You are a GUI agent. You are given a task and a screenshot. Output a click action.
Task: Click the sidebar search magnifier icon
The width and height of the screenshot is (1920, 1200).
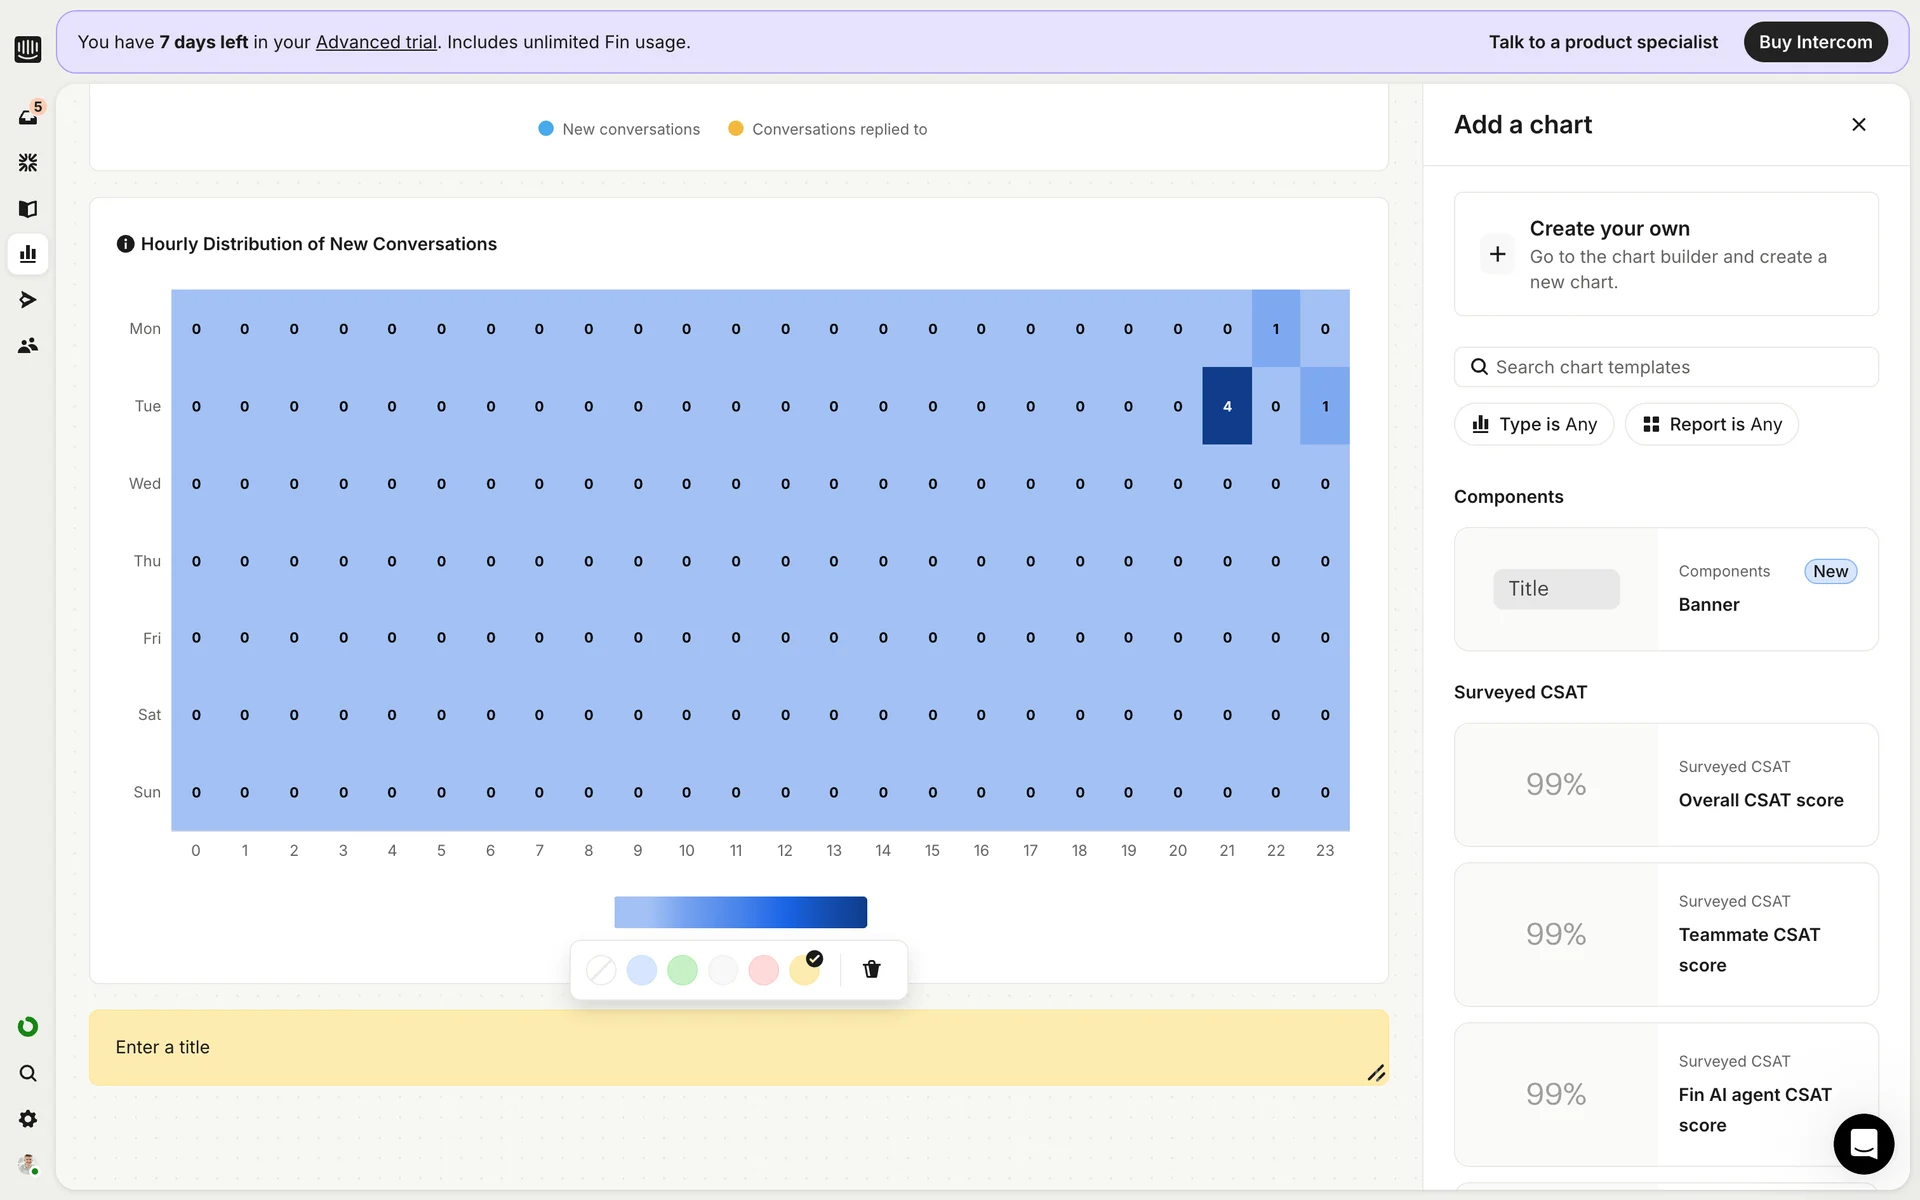tap(28, 1073)
